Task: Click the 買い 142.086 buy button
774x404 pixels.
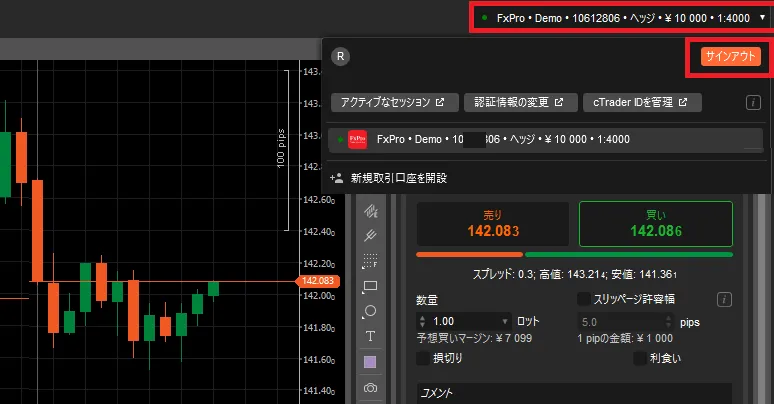Action: 656,224
